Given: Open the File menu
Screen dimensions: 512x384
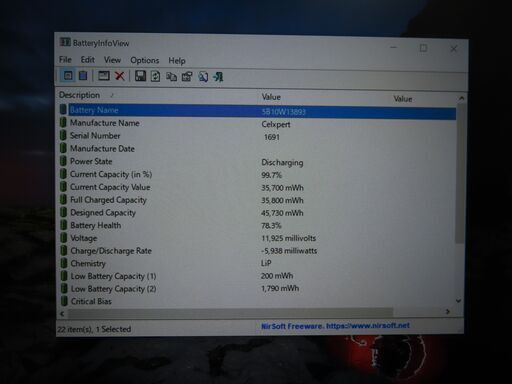Looking at the screenshot, I should coord(65,59).
